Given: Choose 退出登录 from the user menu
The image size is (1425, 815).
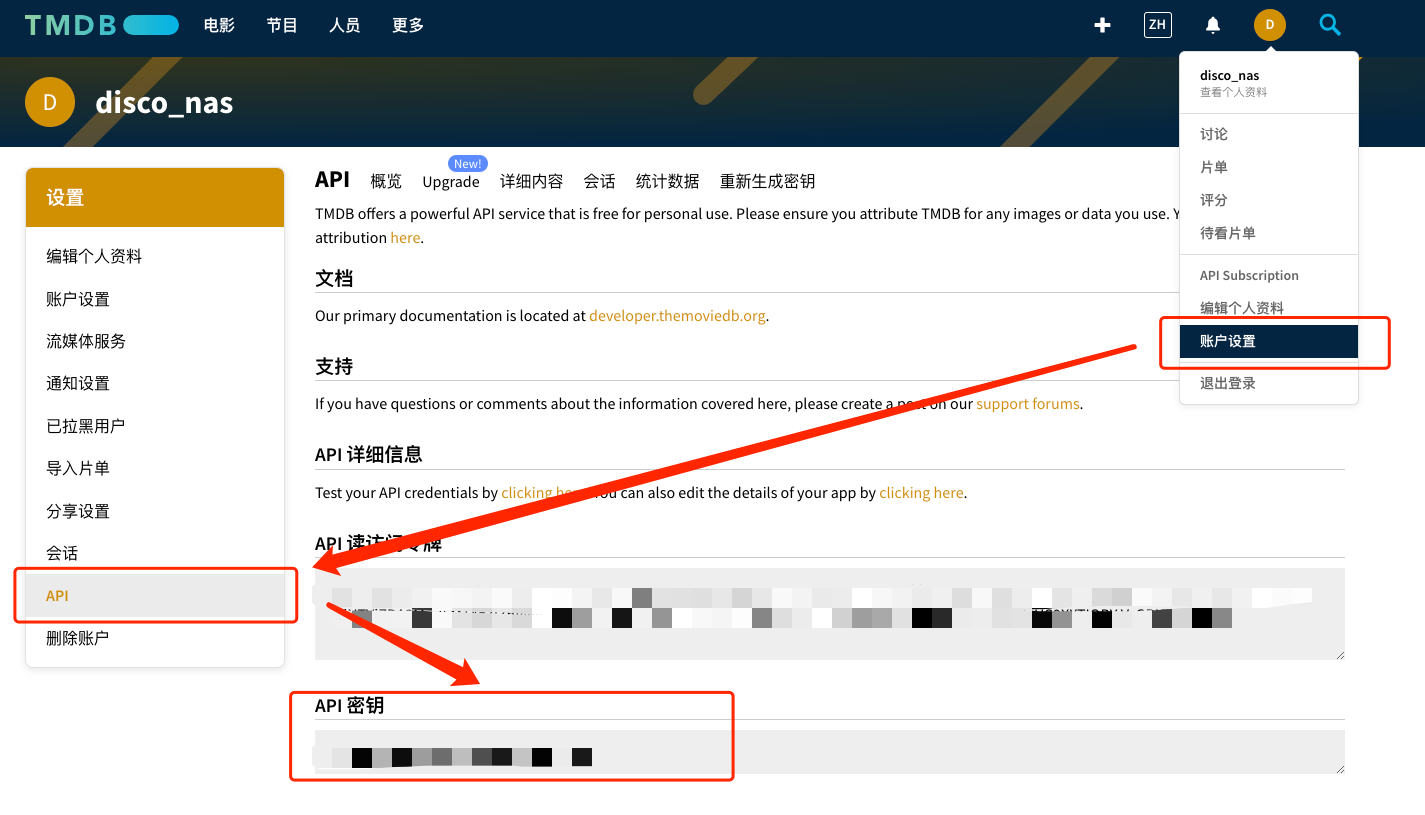Looking at the screenshot, I should (1228, 383).
